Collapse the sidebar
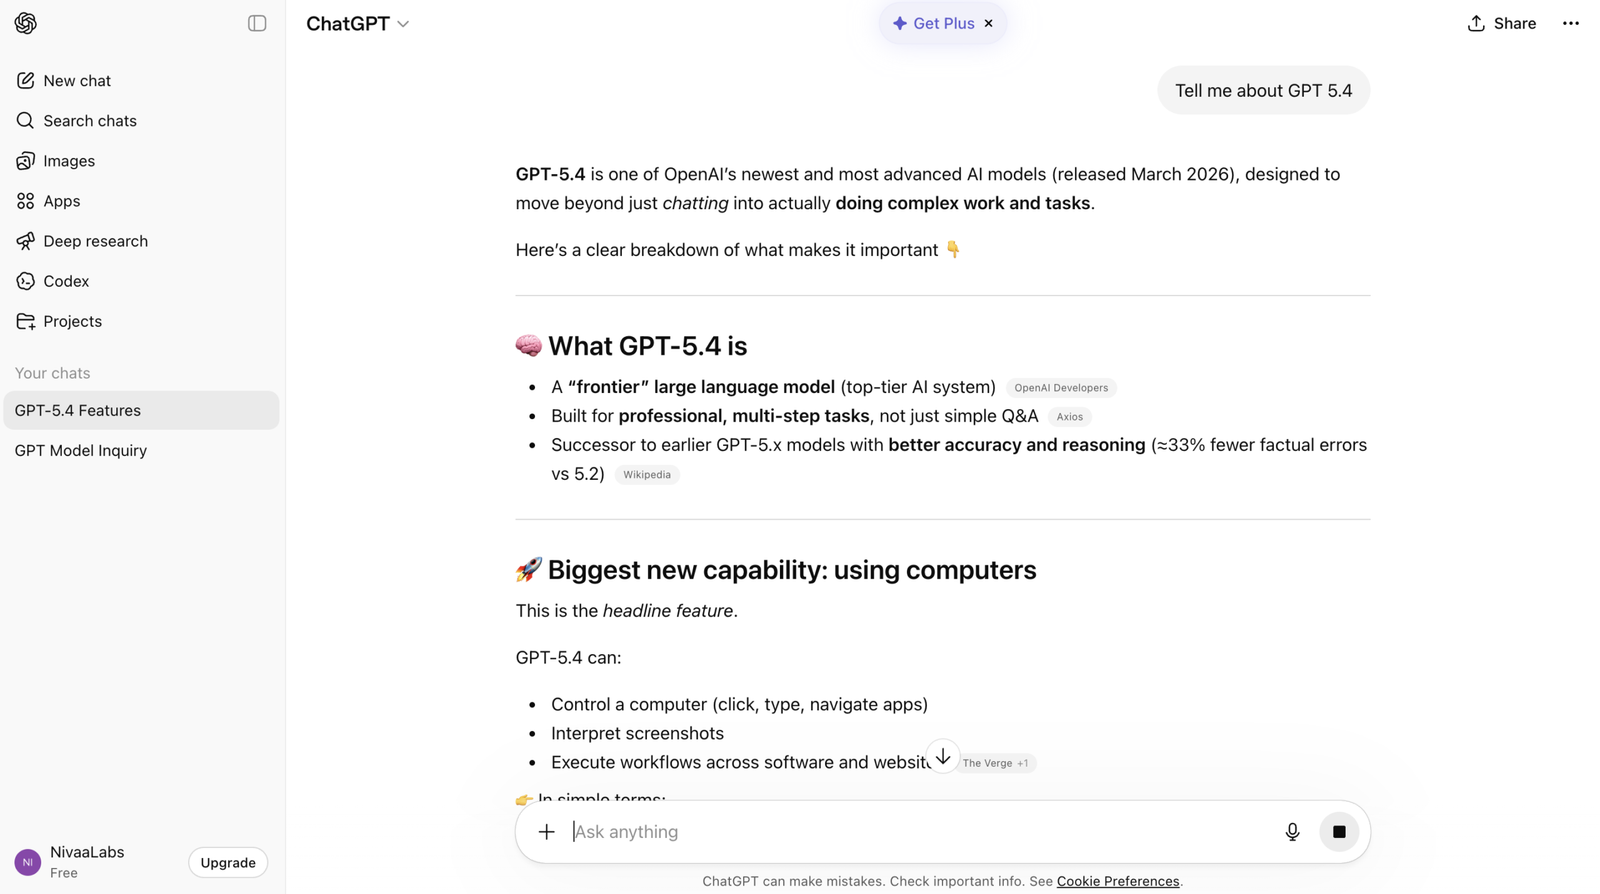1600x894 pixels. [x=257, y=23]
